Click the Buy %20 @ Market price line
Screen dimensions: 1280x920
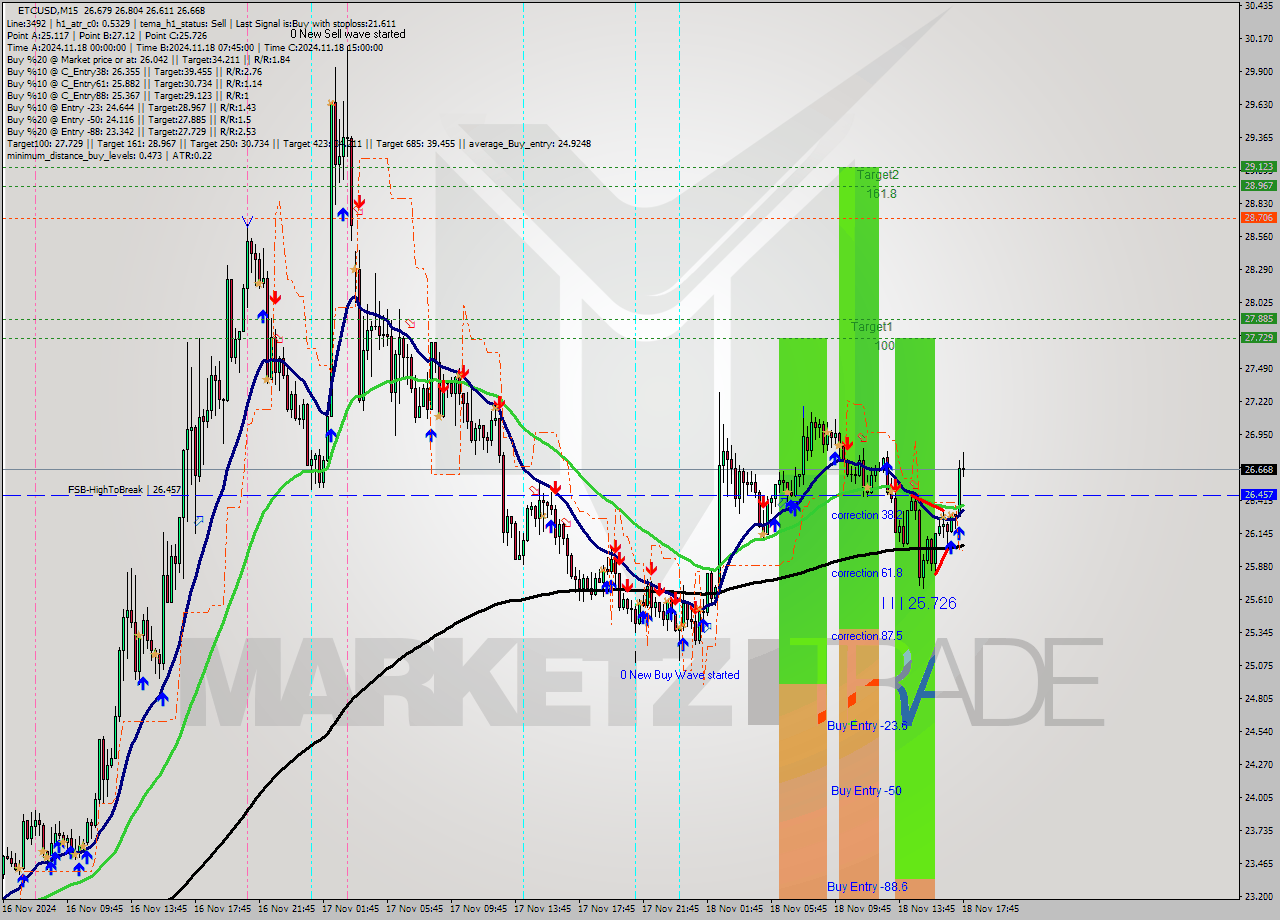pyautogui.click(x=148, y=59)
